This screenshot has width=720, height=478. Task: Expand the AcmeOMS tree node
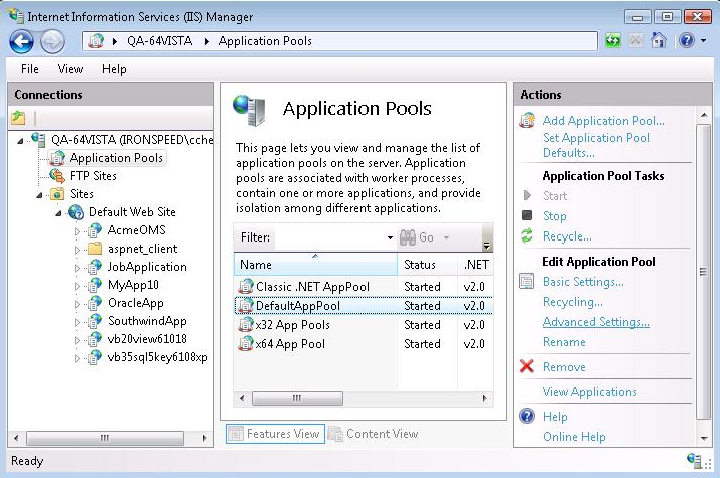[x=78, y=230]
